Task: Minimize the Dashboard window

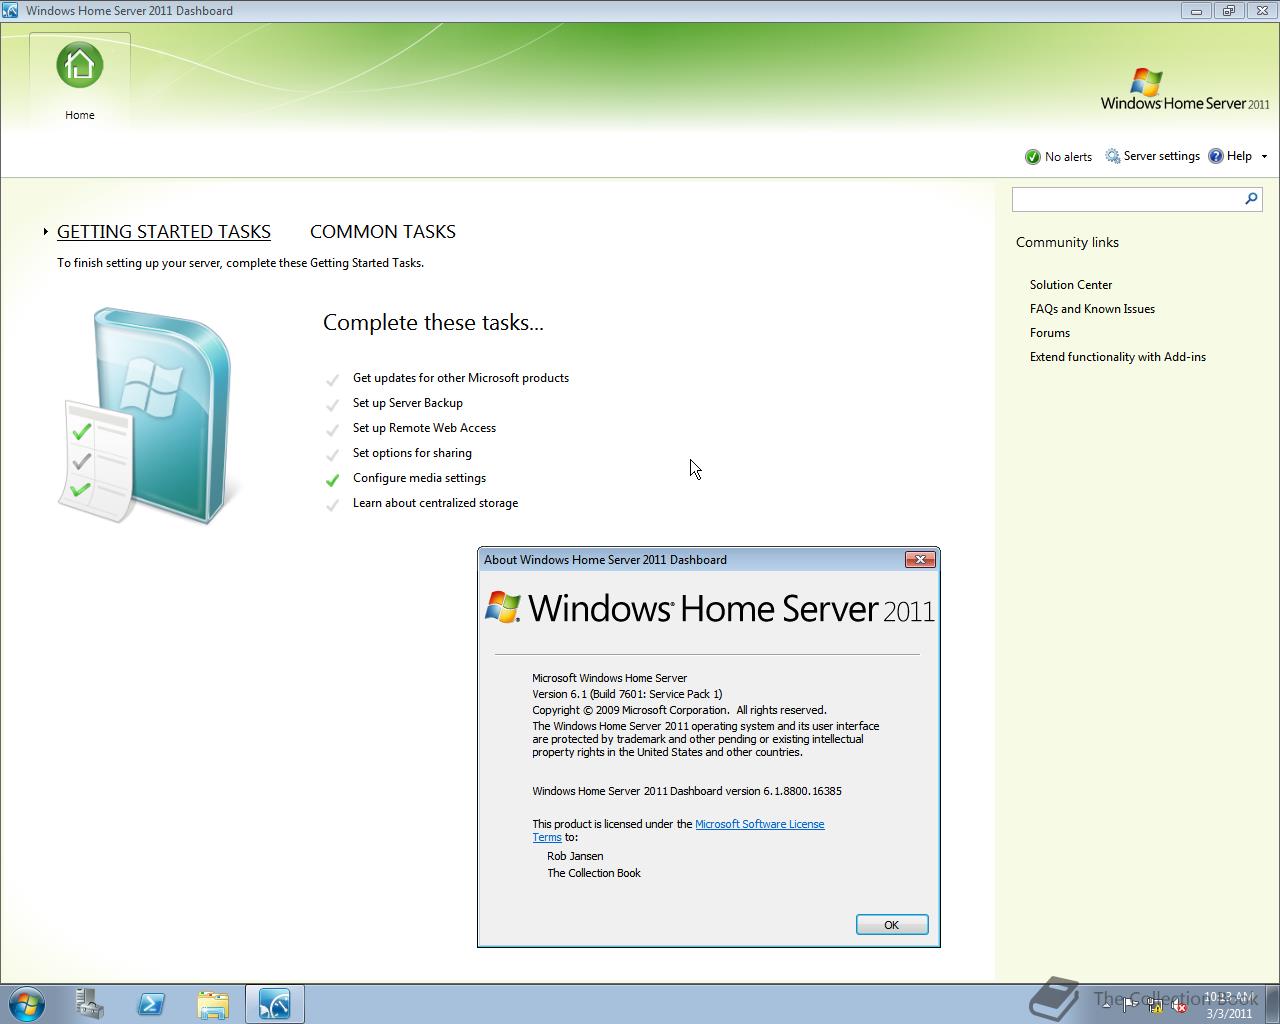Action: coord(1196,11)
